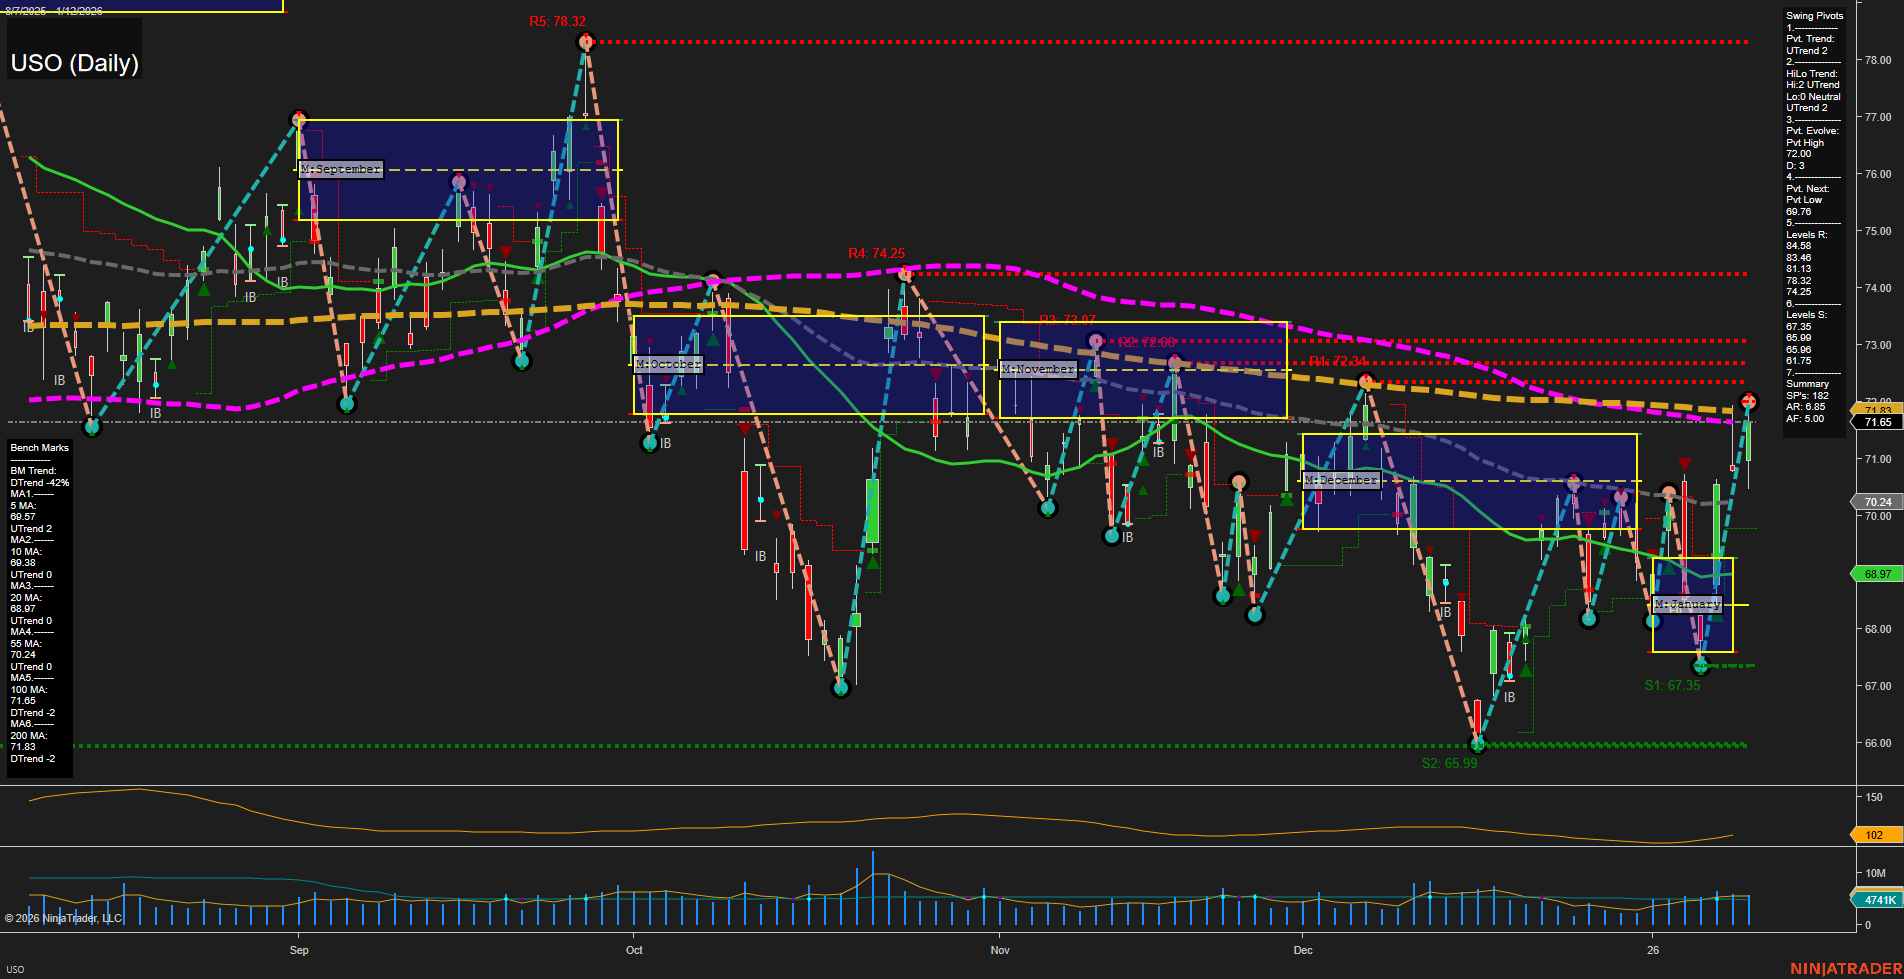
Task: Click the S1: 67.35 support label
Action: 1671,685
